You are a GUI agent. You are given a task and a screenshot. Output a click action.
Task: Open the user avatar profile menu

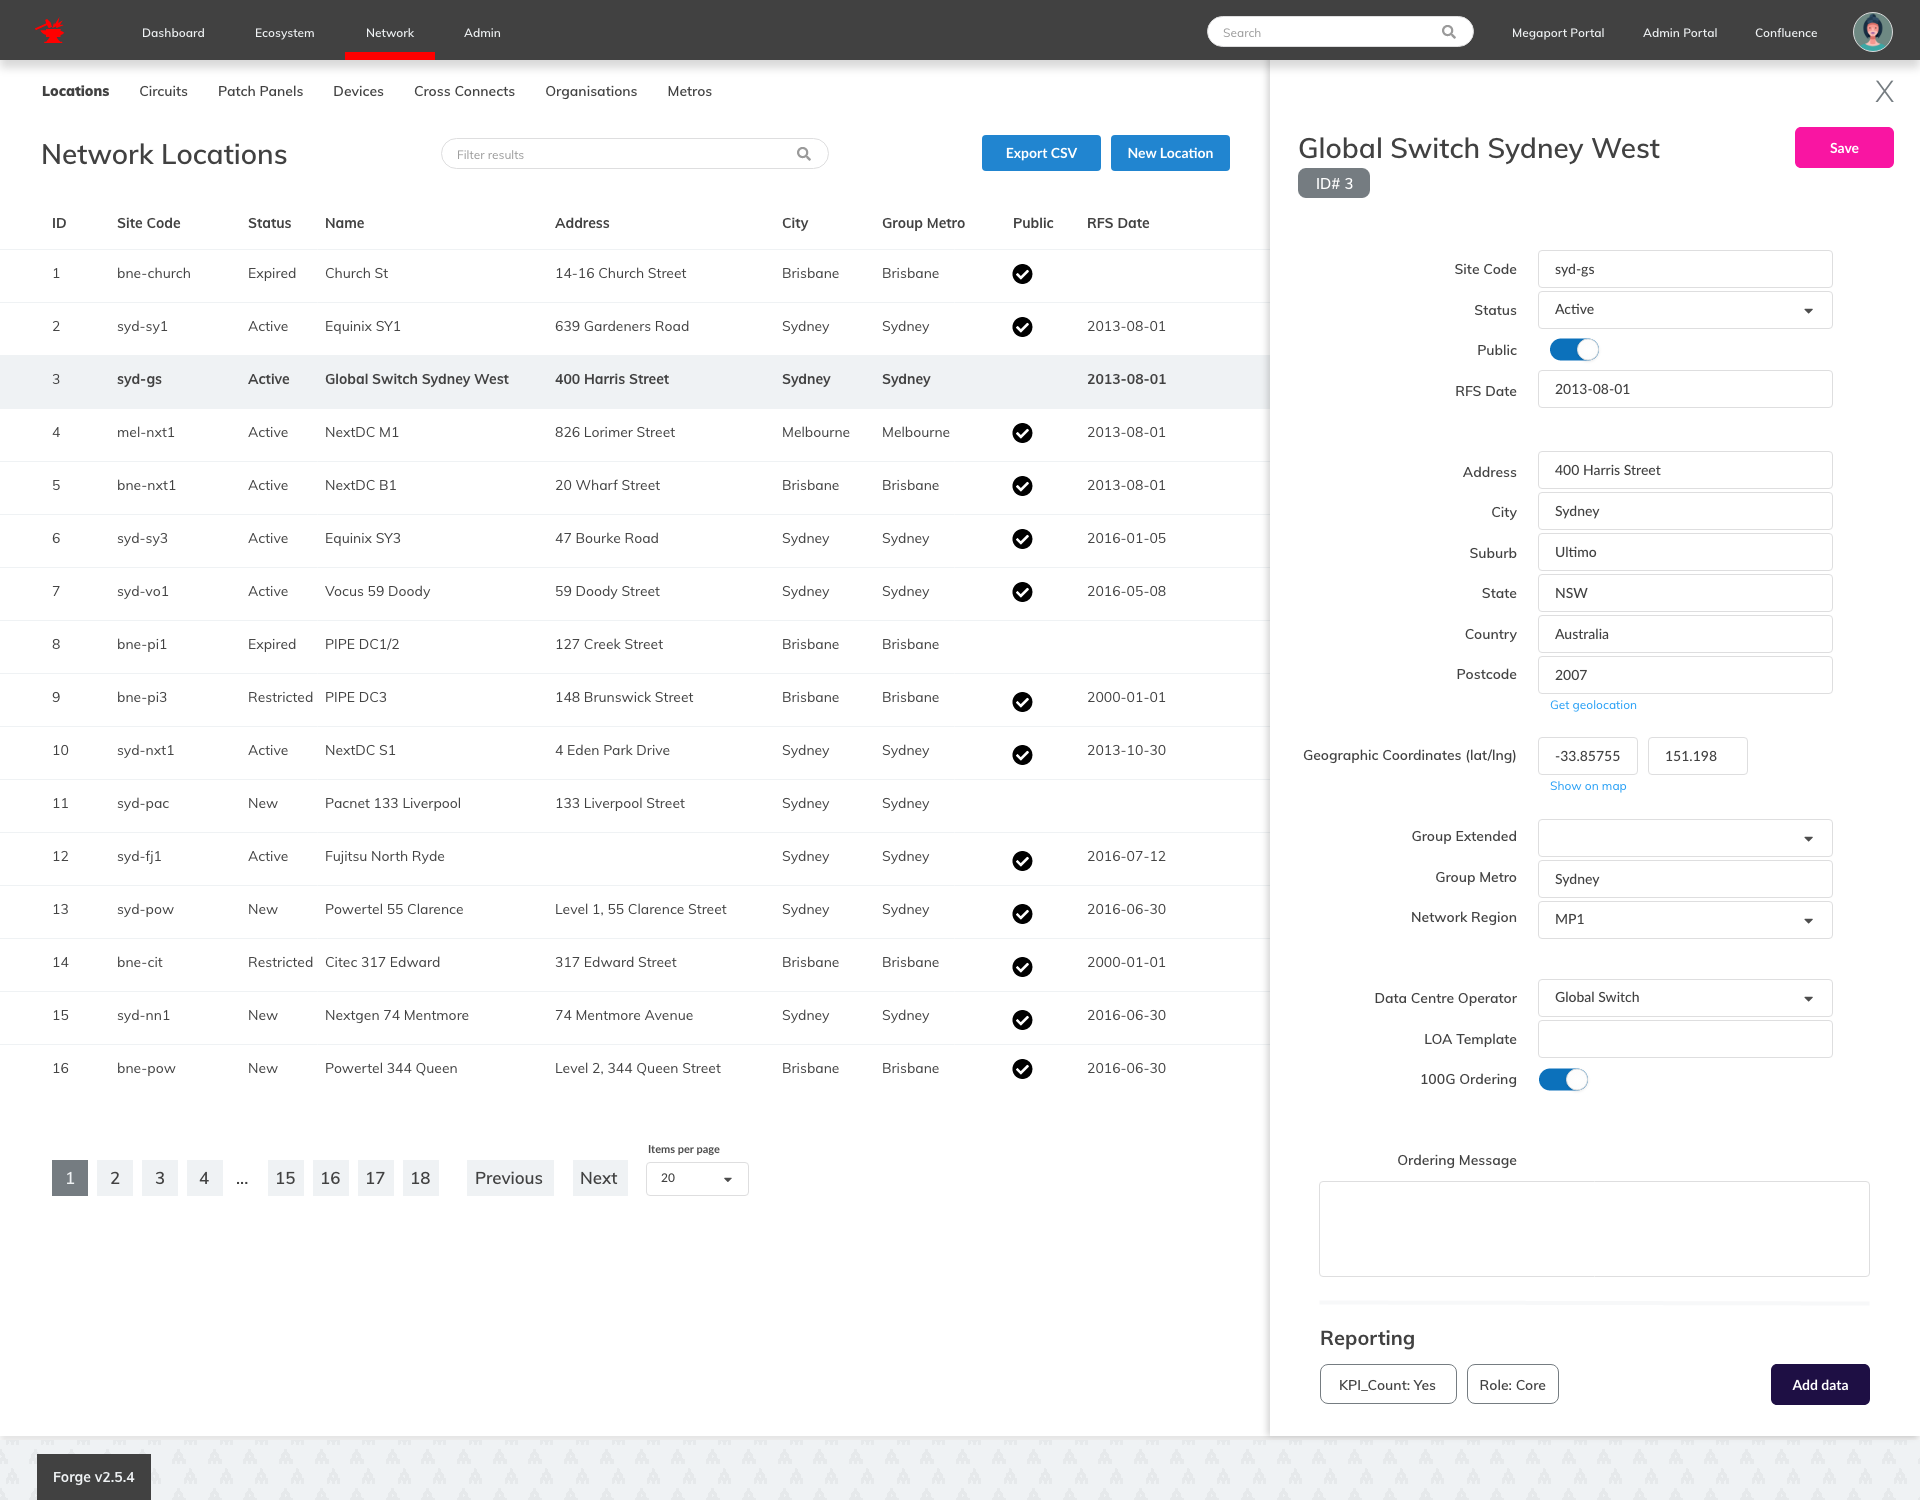(x=1871, y=32)
